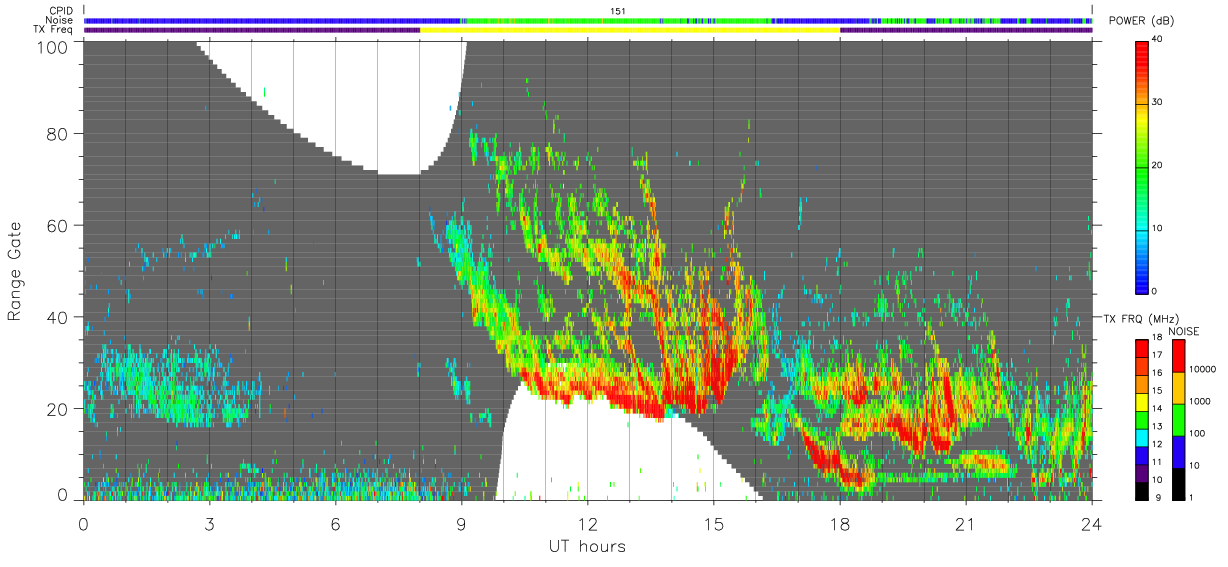Click the 10000 label on noise legend
This screenshot has width=1228, height=567.
pyautogui.click(x=1203, y=370)
